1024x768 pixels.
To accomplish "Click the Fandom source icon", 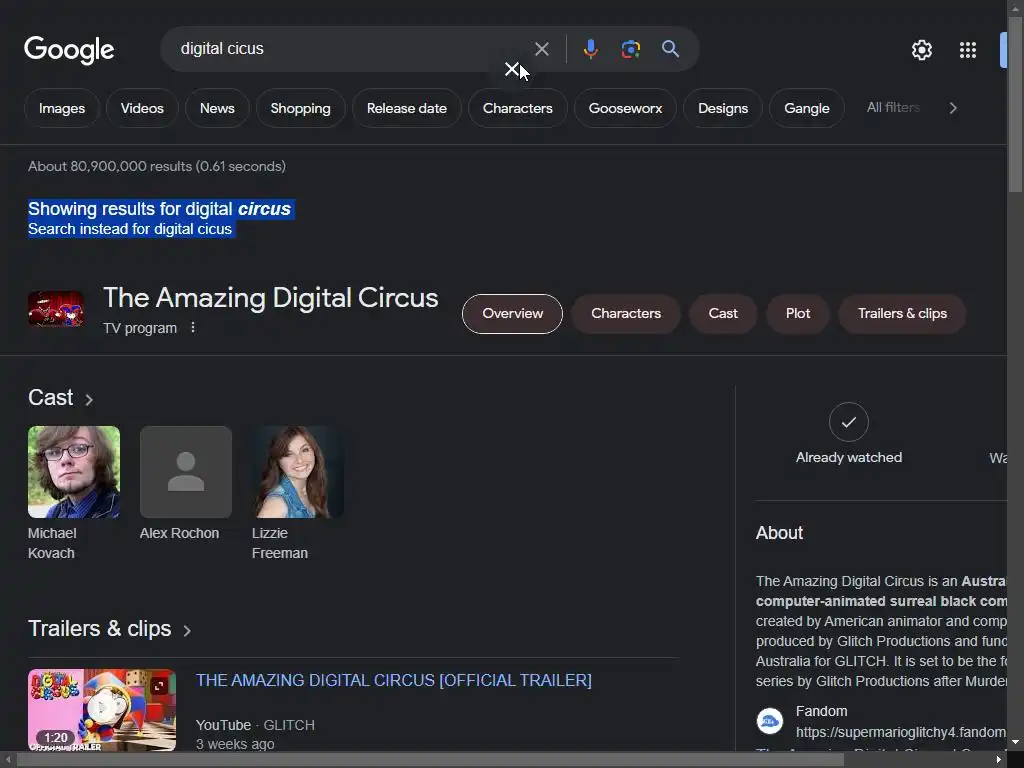I will click(769, 721).
